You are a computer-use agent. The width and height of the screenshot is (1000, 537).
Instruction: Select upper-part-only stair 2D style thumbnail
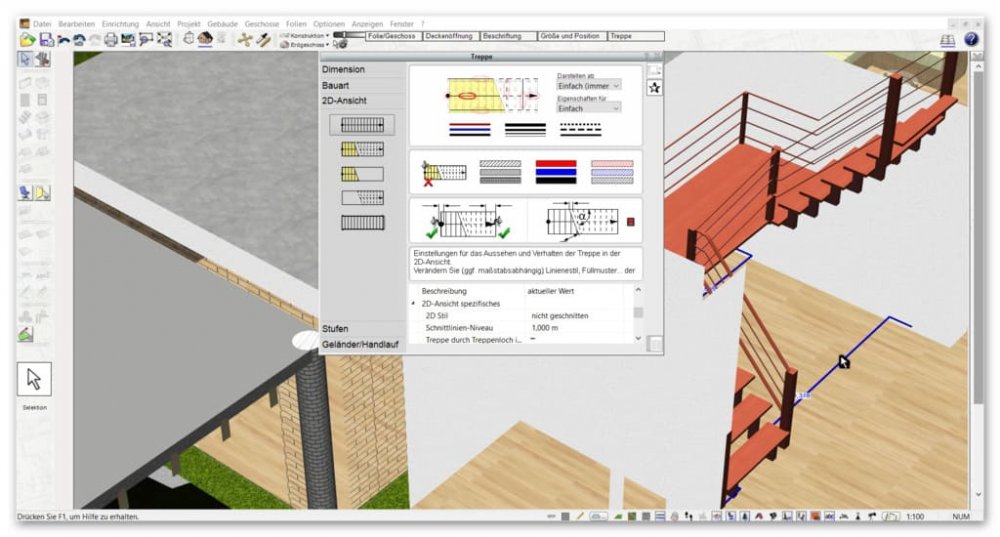point(362,198)
